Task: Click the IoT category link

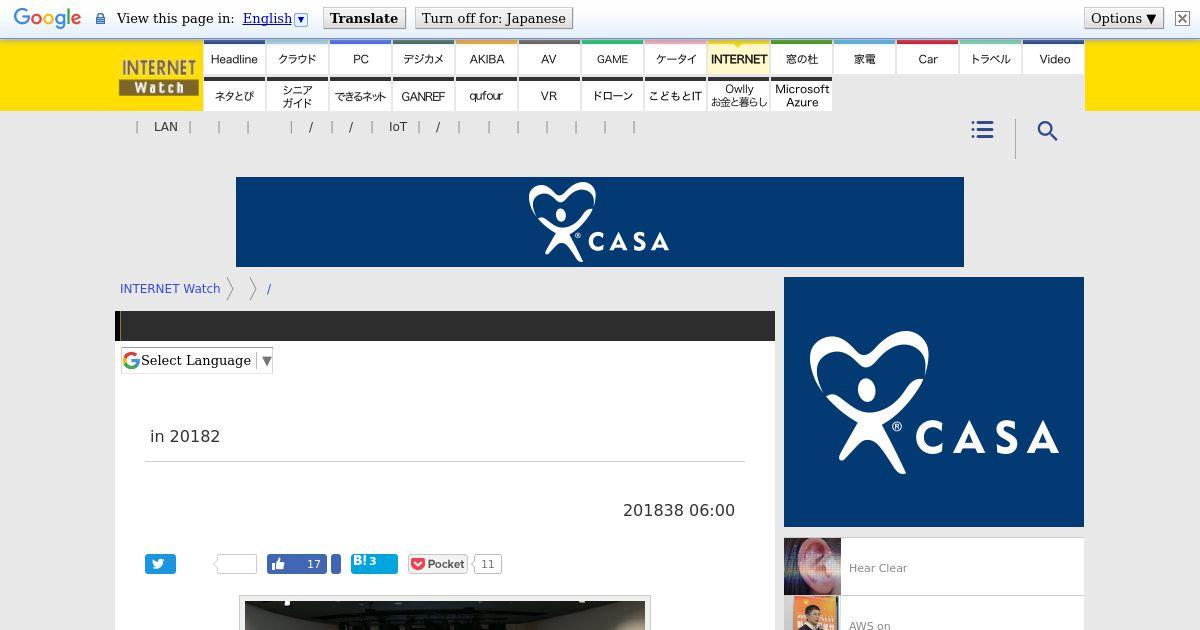Action: point(398,127)
